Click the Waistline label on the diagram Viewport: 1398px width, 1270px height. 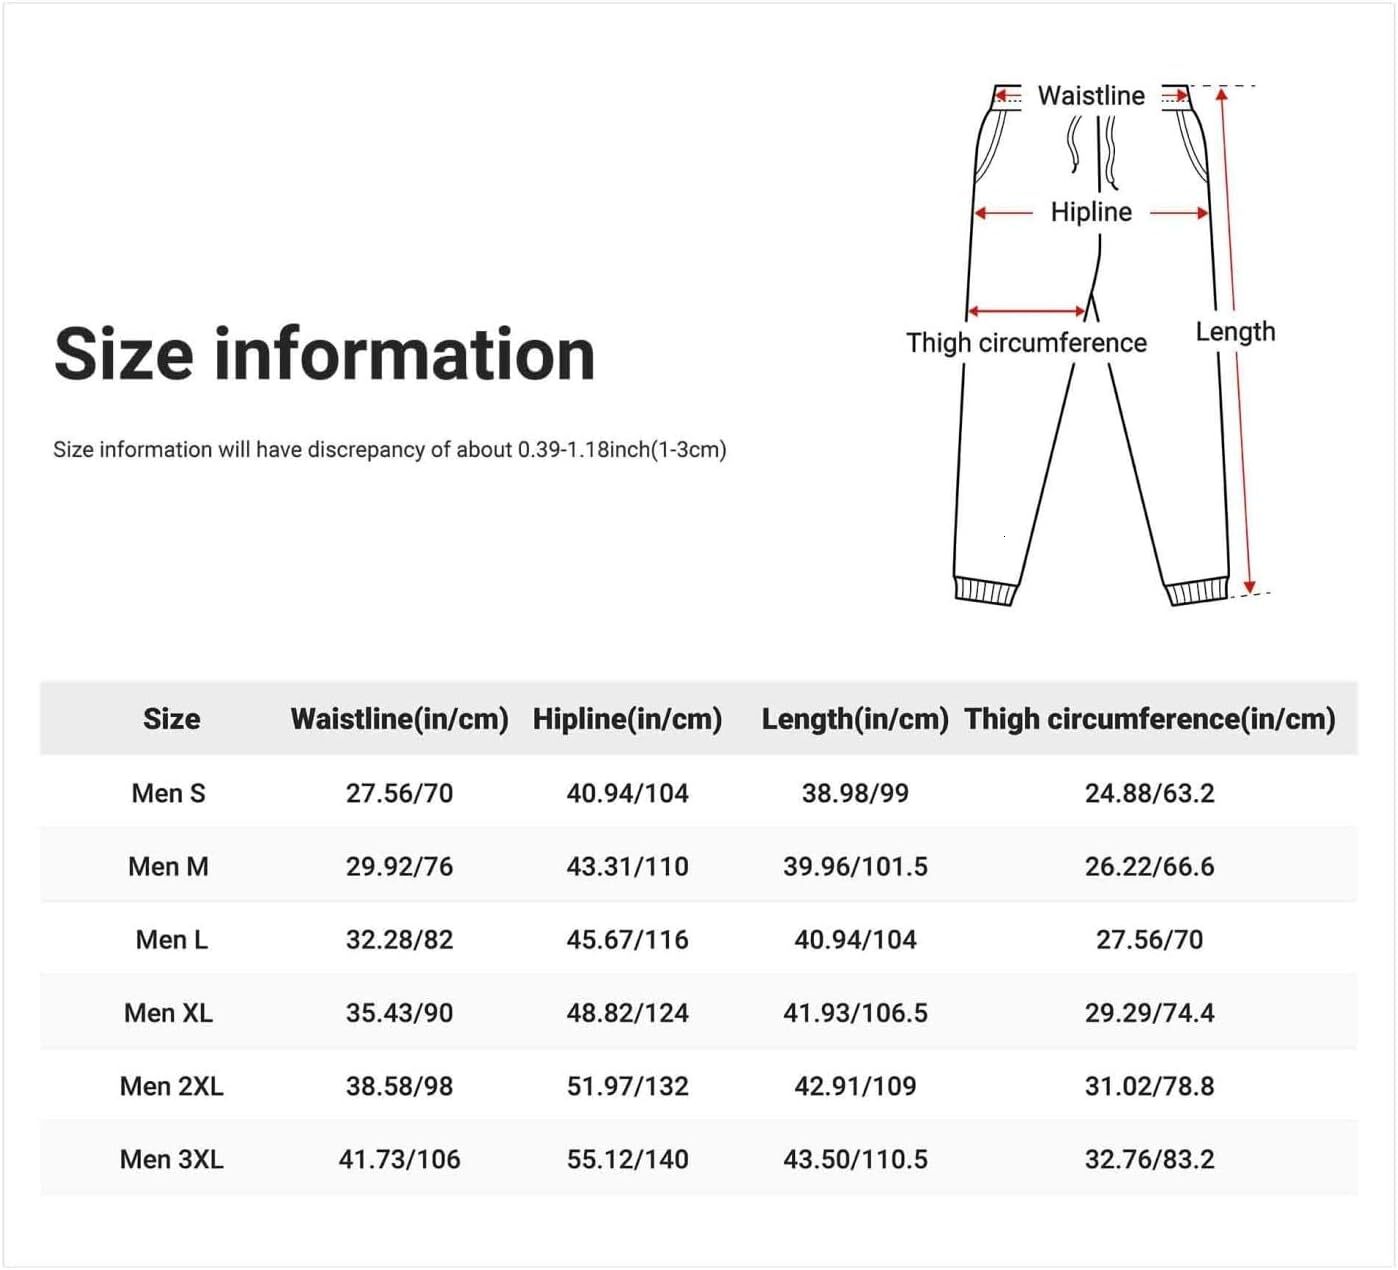pos(1091,96)
